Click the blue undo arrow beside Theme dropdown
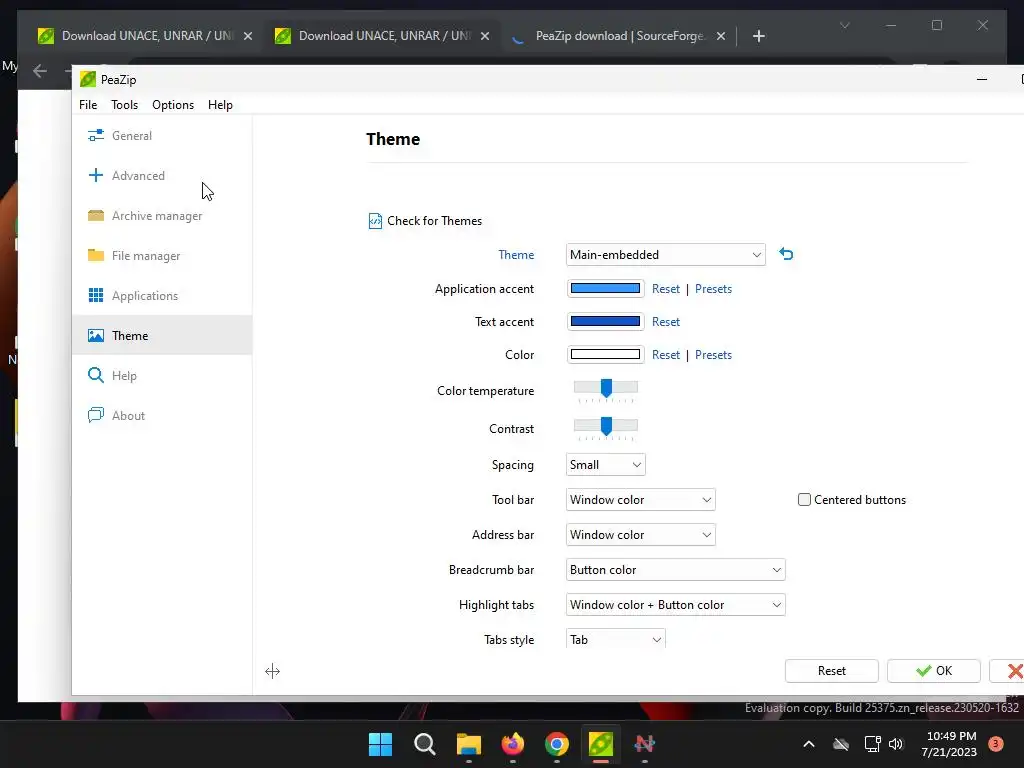1024x768 pixels. (786, 254)
